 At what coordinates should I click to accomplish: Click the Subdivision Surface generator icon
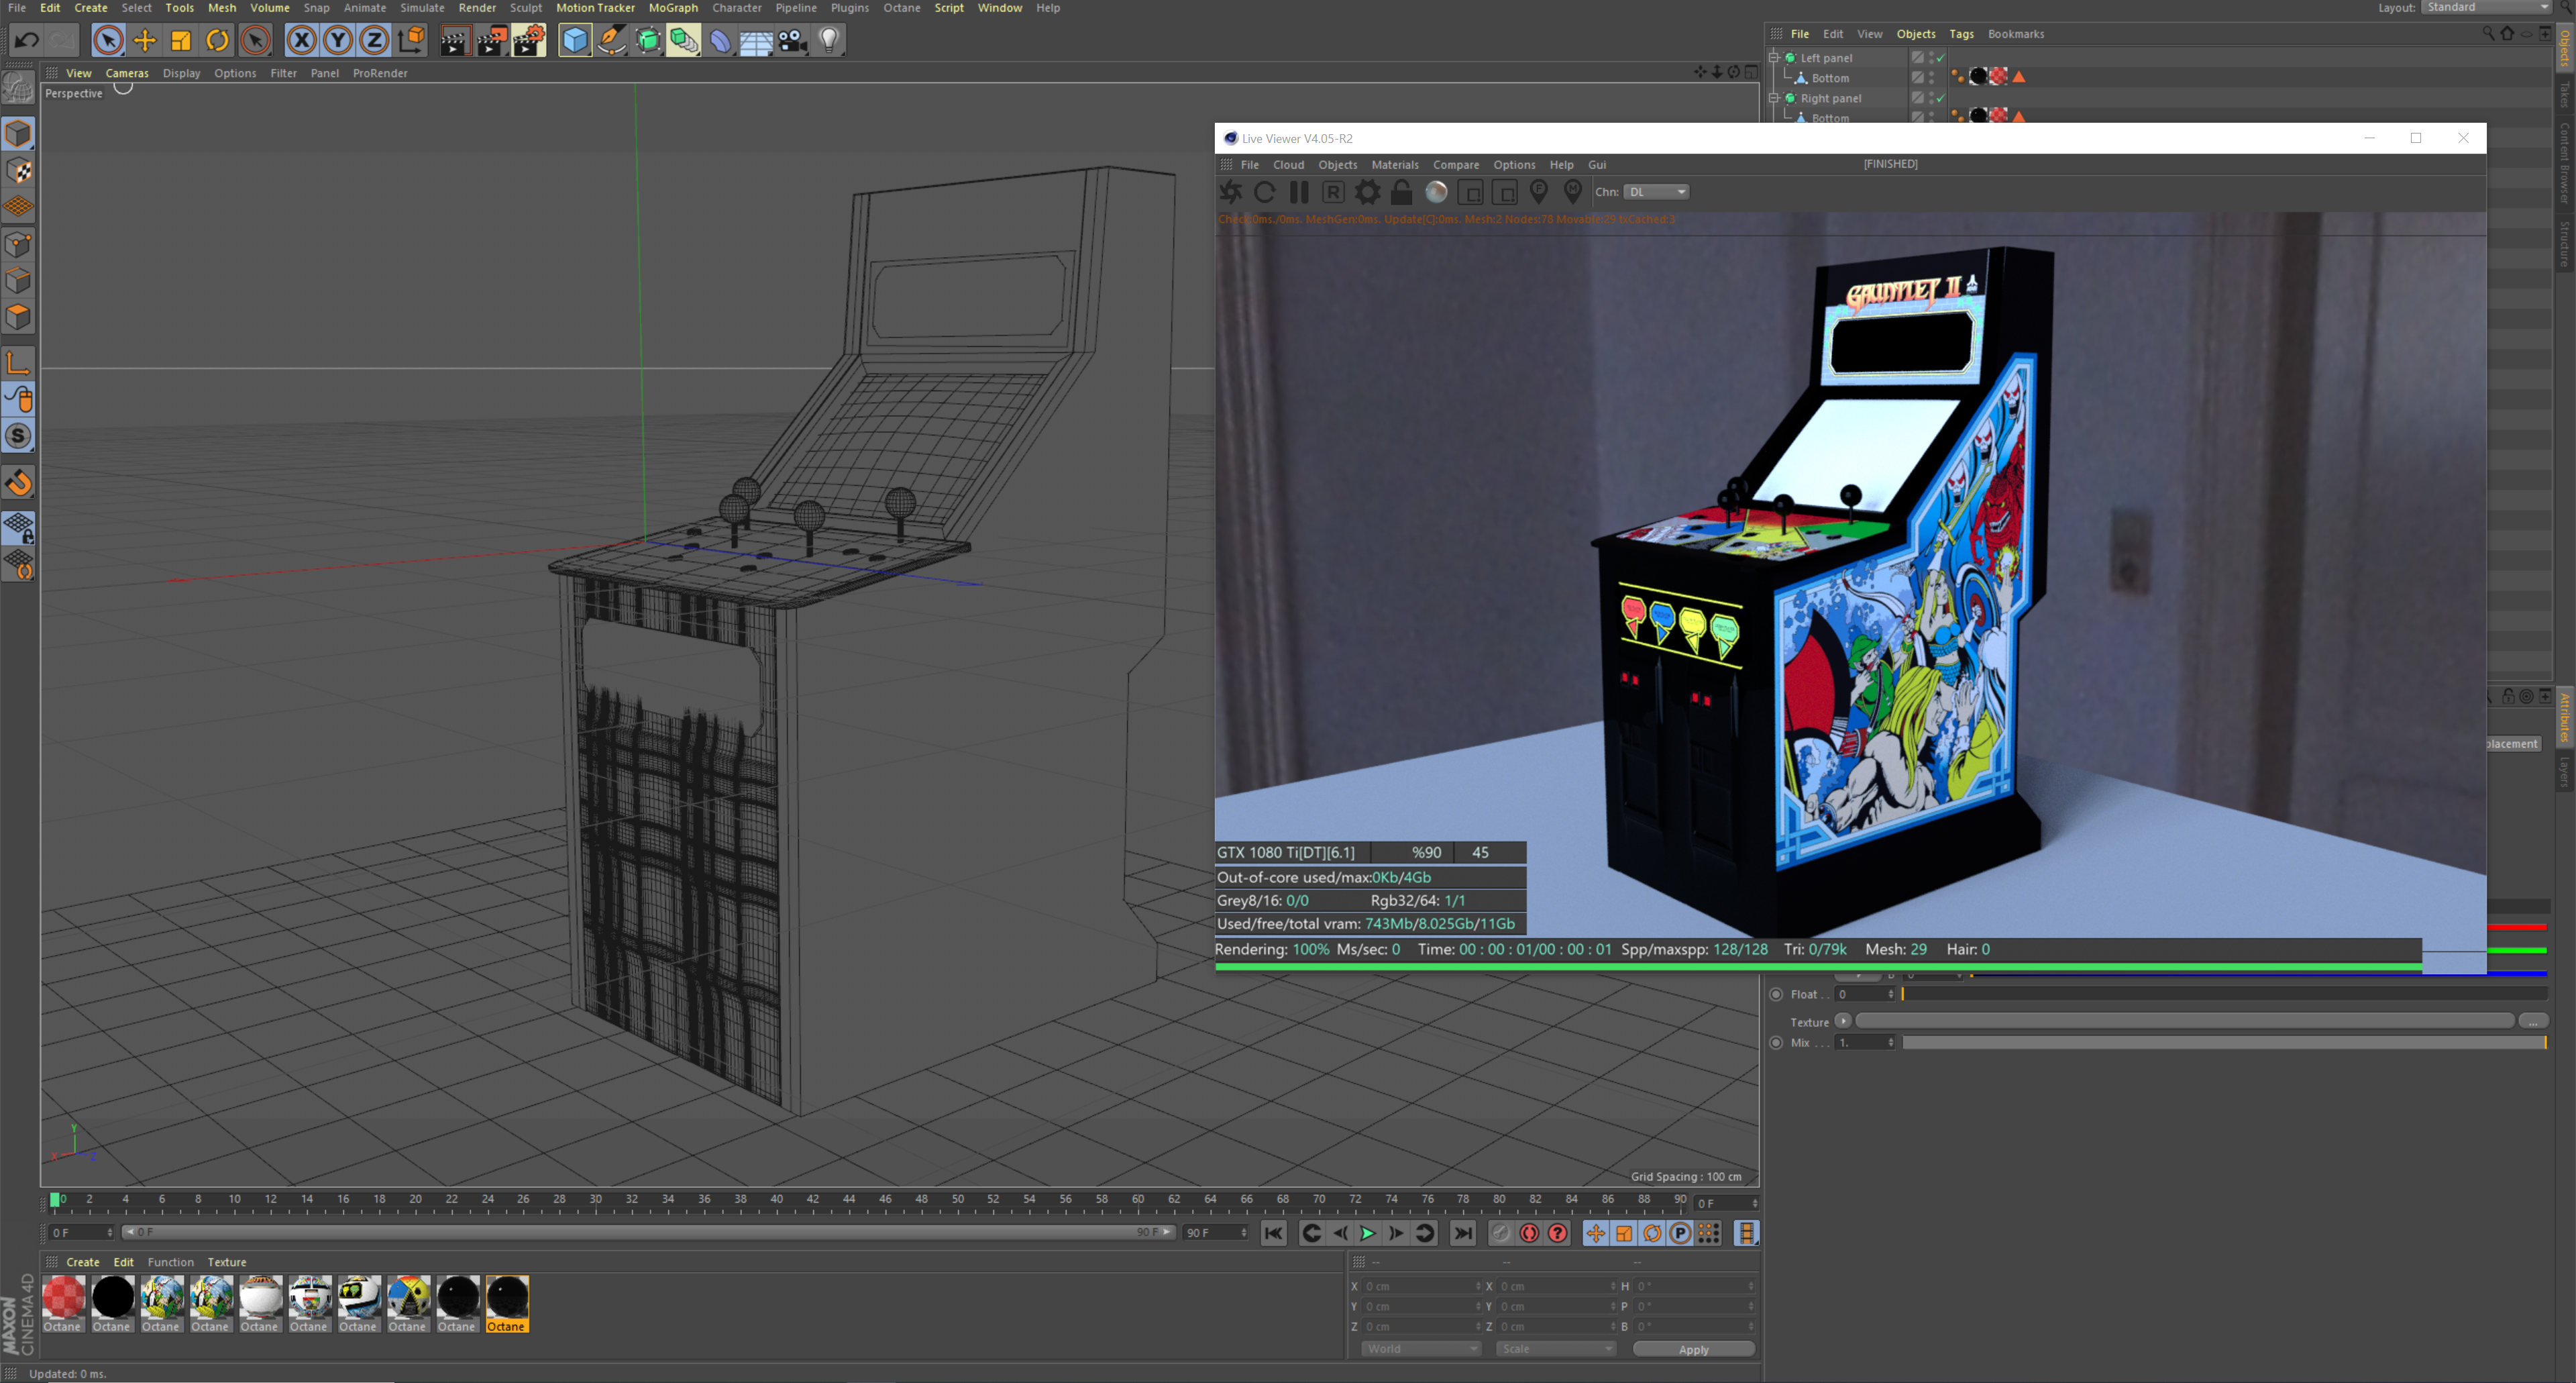648,40
